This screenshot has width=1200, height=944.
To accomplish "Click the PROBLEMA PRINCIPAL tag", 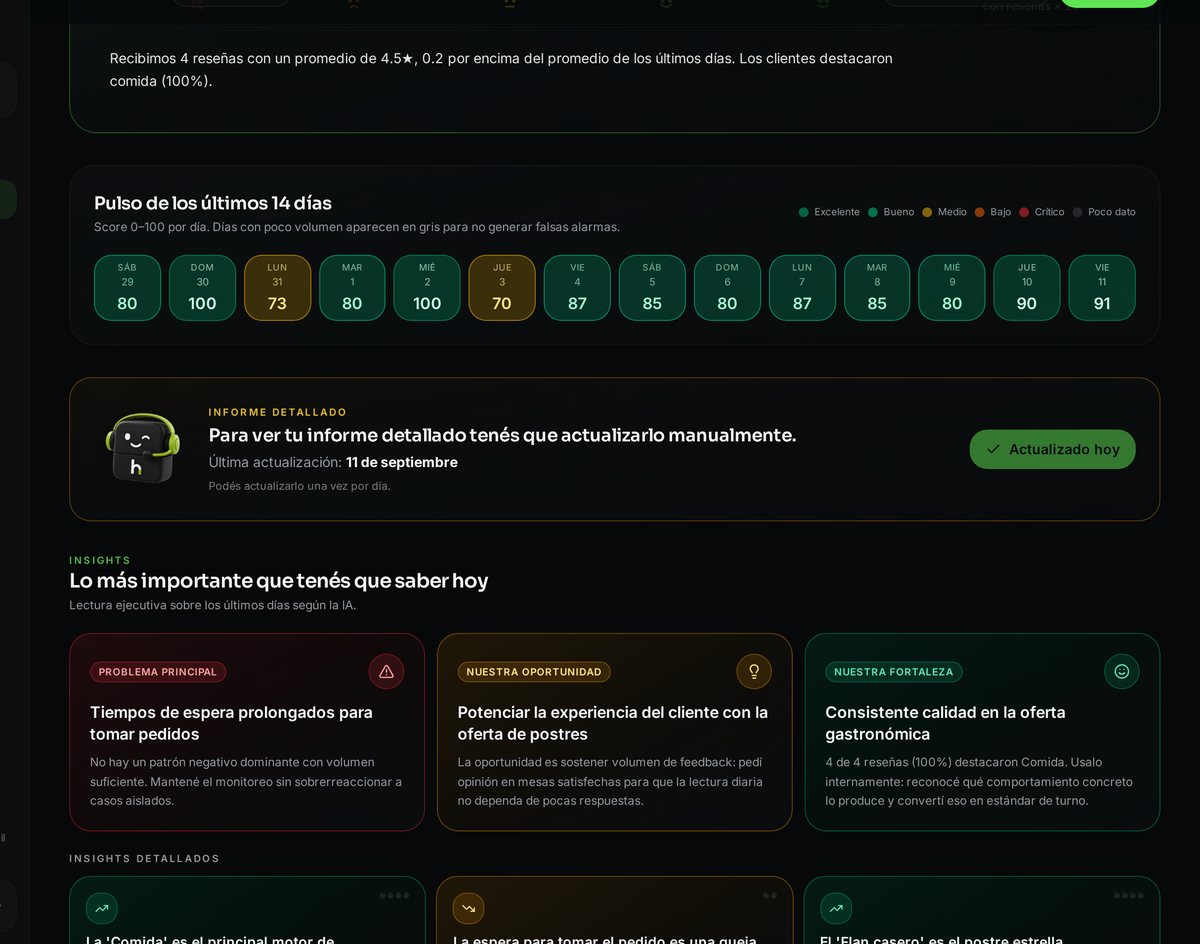I will (158, 672).
